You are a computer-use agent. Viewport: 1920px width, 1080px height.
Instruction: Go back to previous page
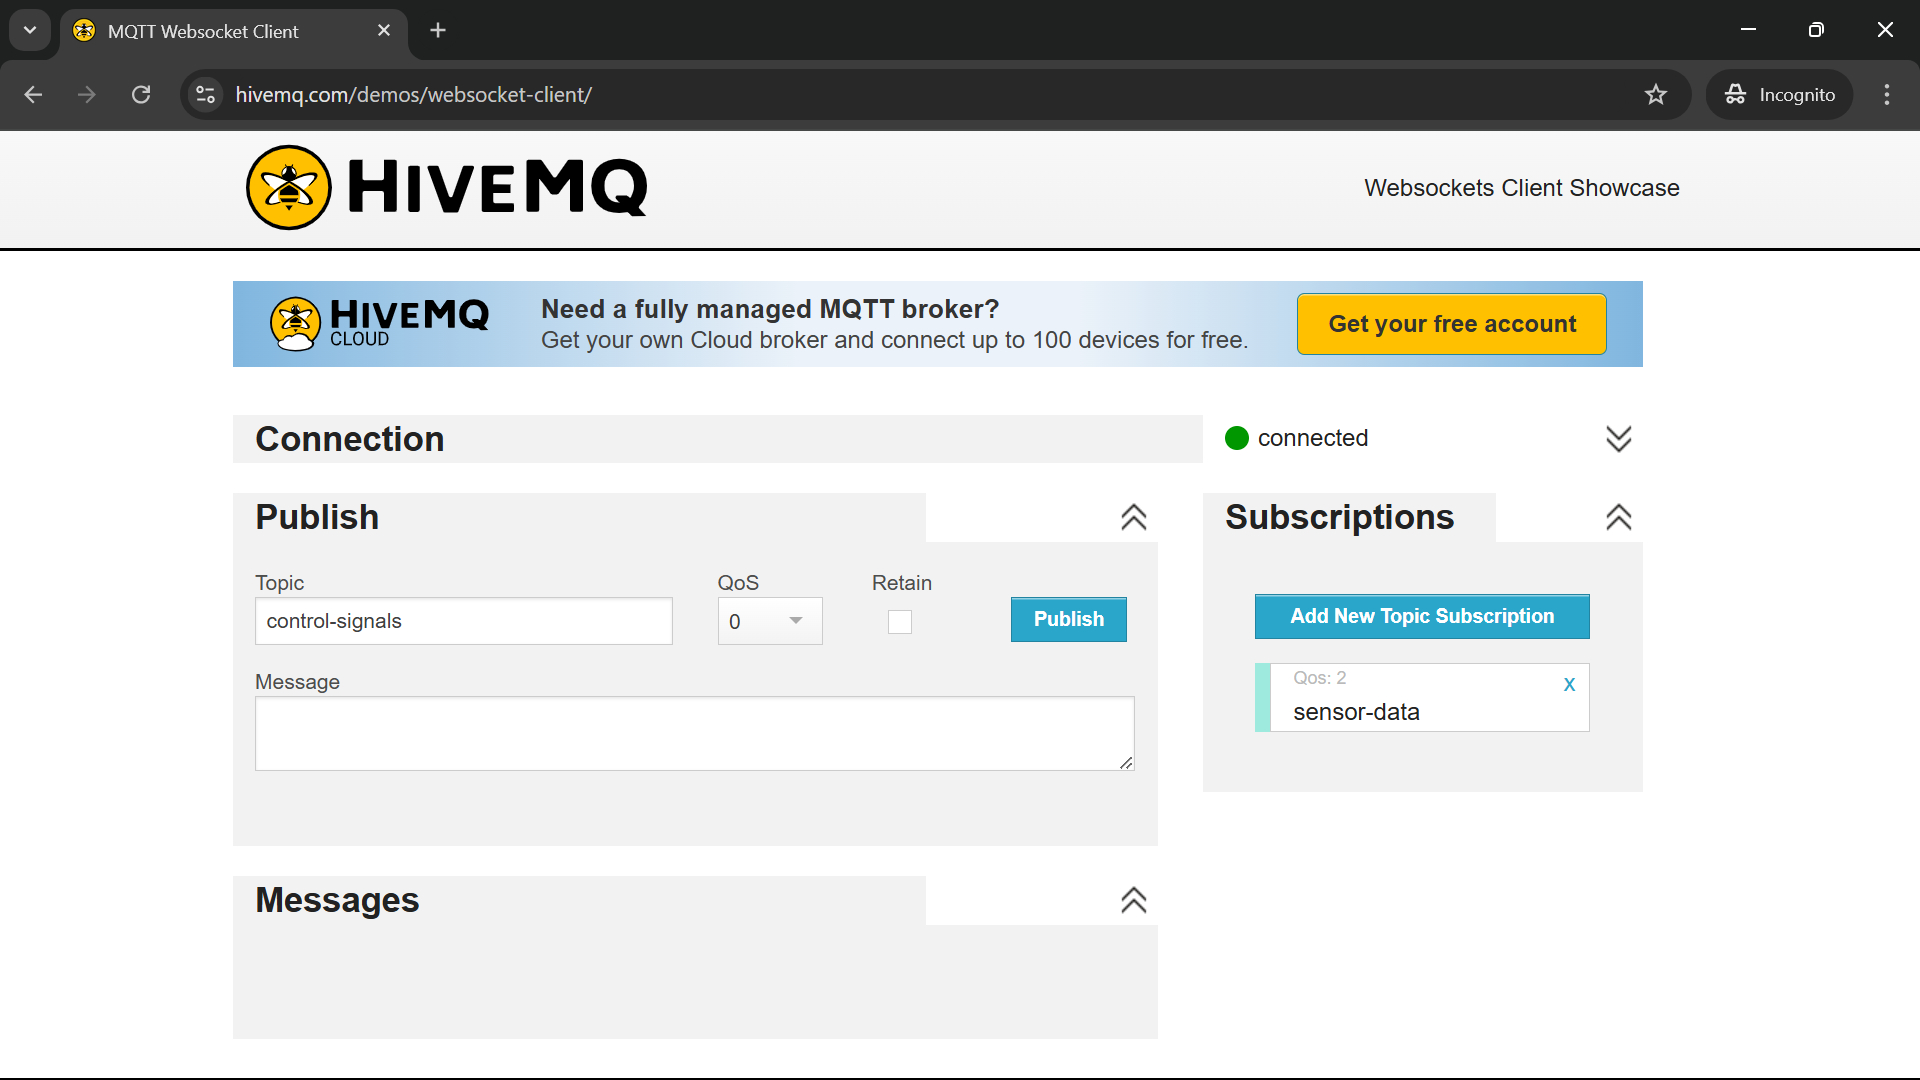coord(33,95)
